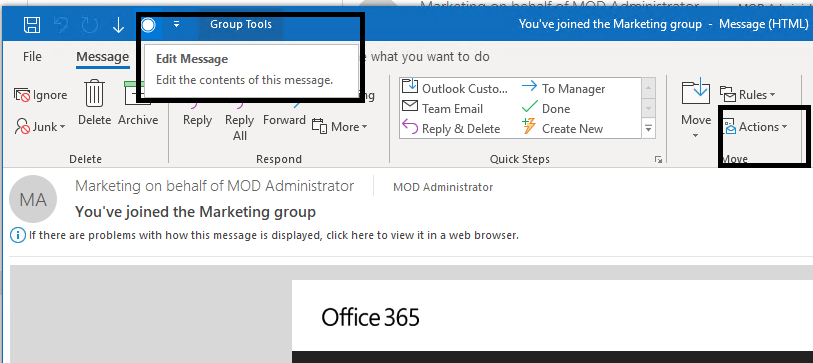Click the MA sender avatar
This screenshot has width=813, height=363.
[33, 199]
